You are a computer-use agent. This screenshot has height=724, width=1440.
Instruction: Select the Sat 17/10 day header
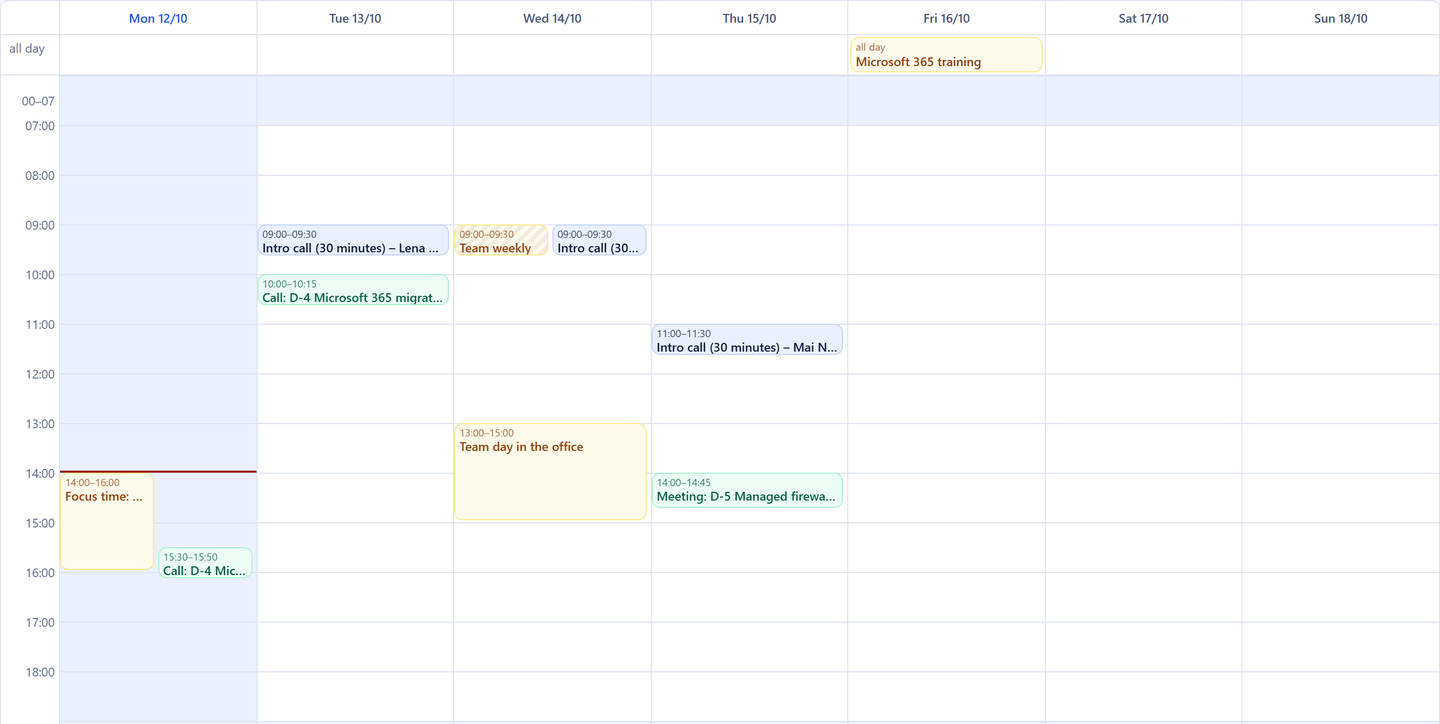coord(1143,18)
